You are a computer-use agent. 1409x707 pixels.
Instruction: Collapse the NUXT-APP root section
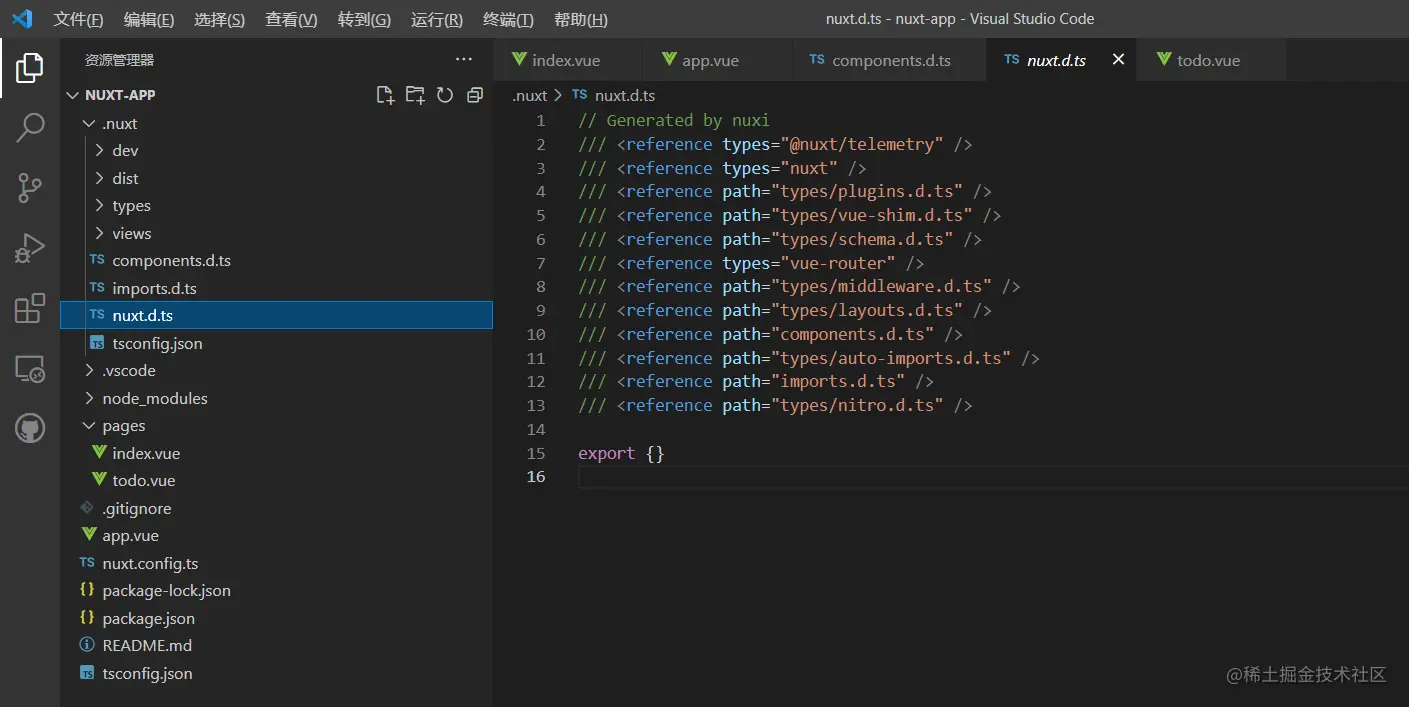[x=72, y=95]
